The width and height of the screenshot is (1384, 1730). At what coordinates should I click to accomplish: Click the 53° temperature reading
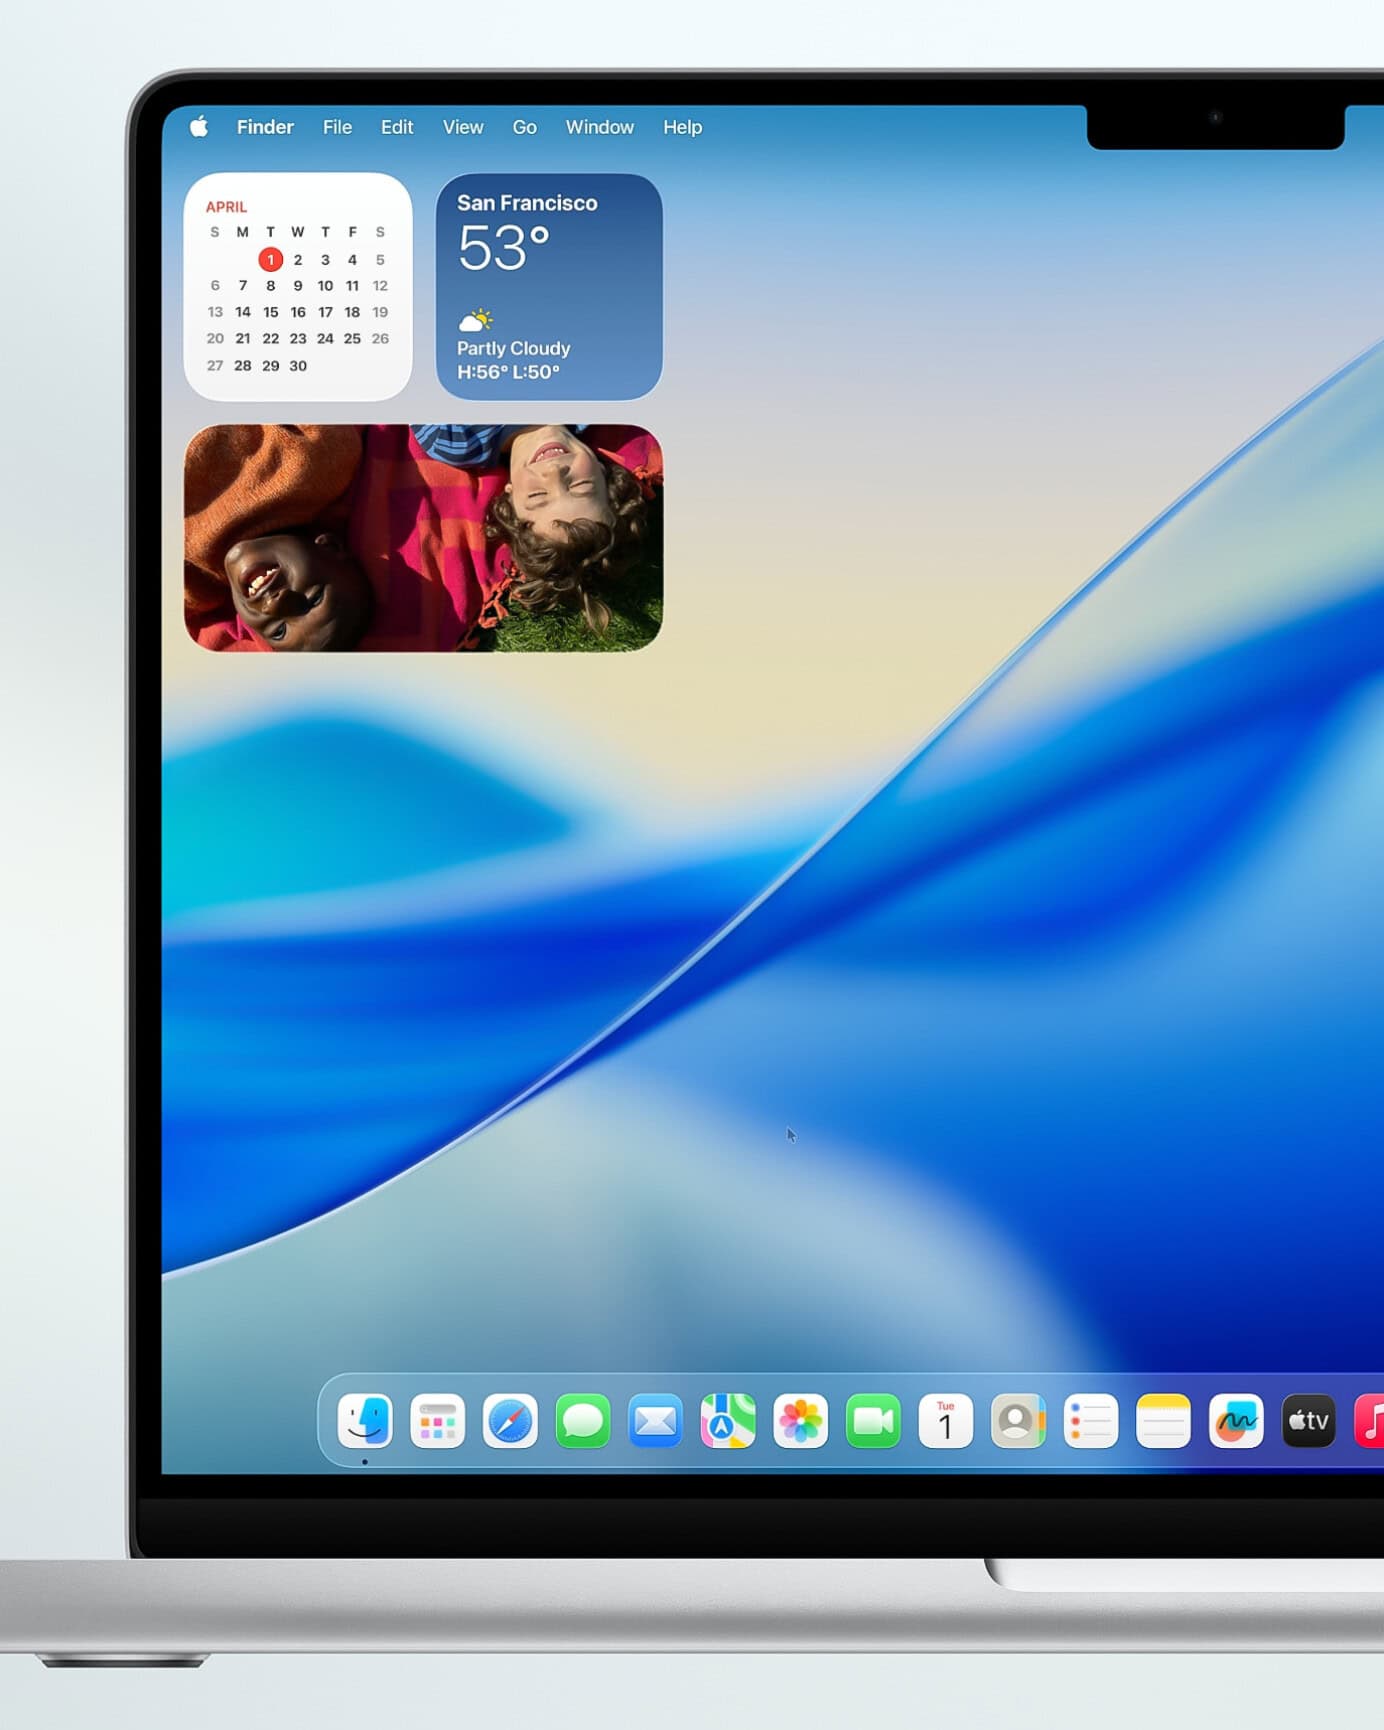tap(504, 248)
